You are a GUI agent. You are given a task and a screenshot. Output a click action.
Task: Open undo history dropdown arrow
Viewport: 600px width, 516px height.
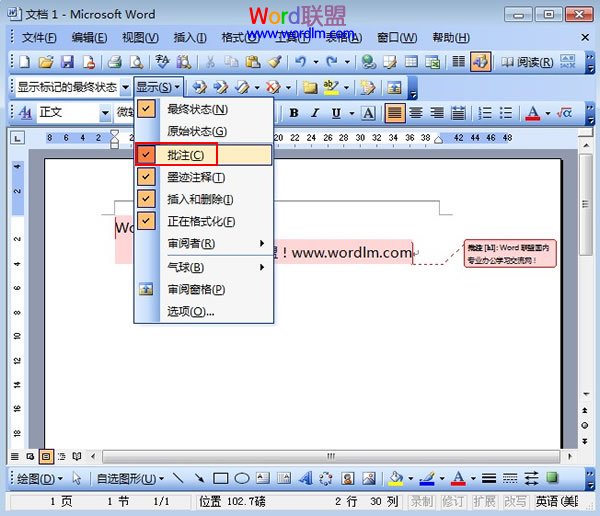pyautogui.click(x=316, y=62)
